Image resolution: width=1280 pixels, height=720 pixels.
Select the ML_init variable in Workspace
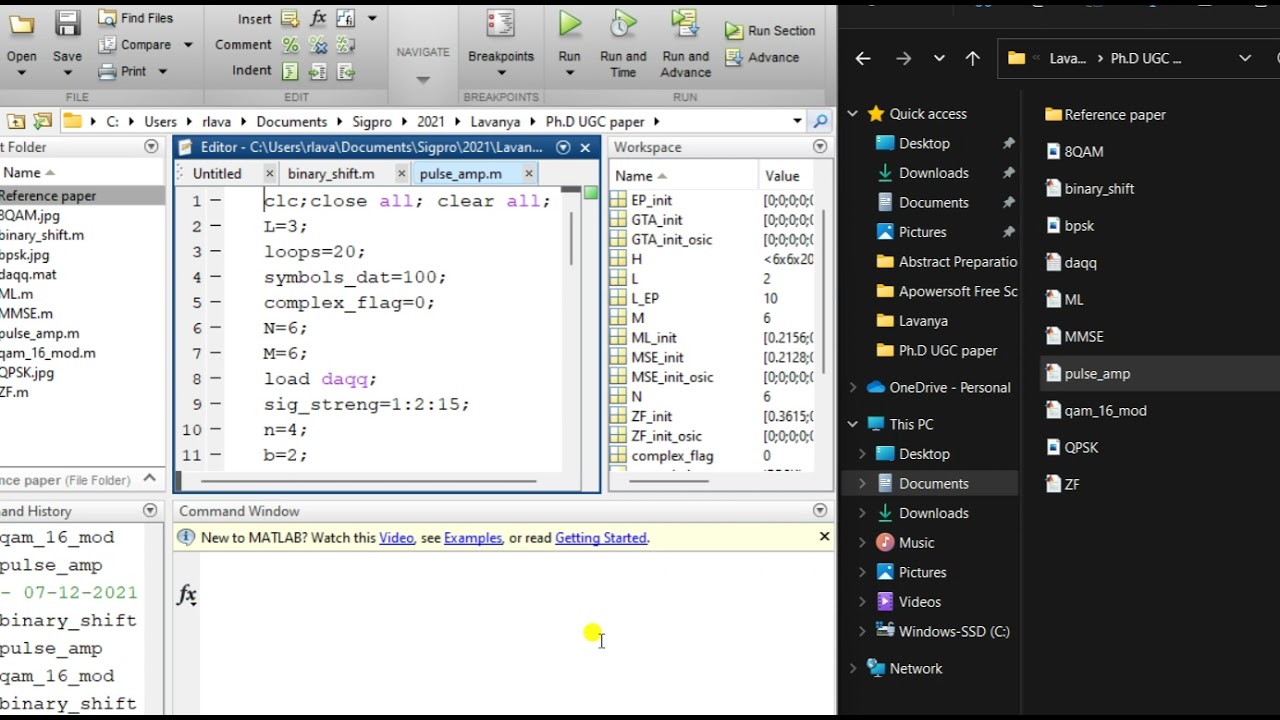pyautogui.click(x=654, y=338)
